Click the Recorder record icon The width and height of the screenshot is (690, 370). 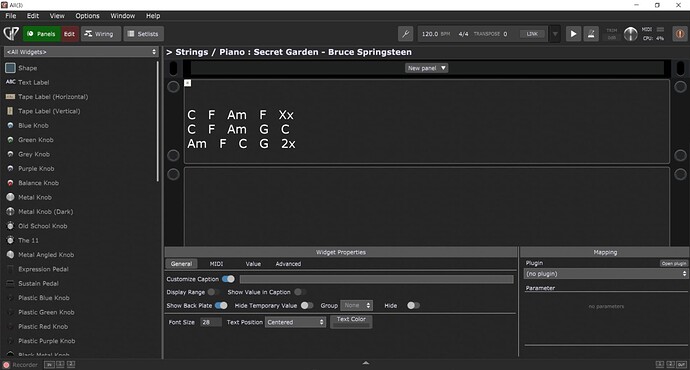[6, 365]
